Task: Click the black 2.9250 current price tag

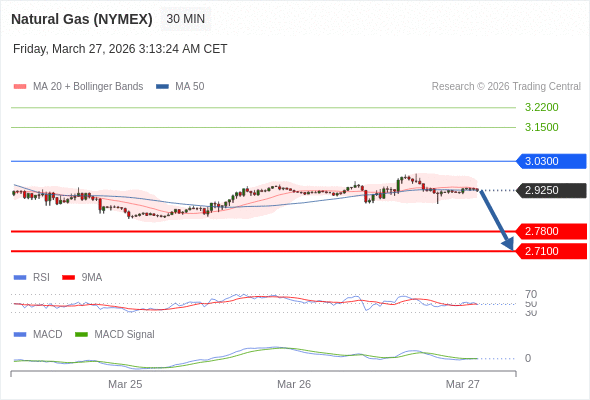Action: tap(550, 190)
